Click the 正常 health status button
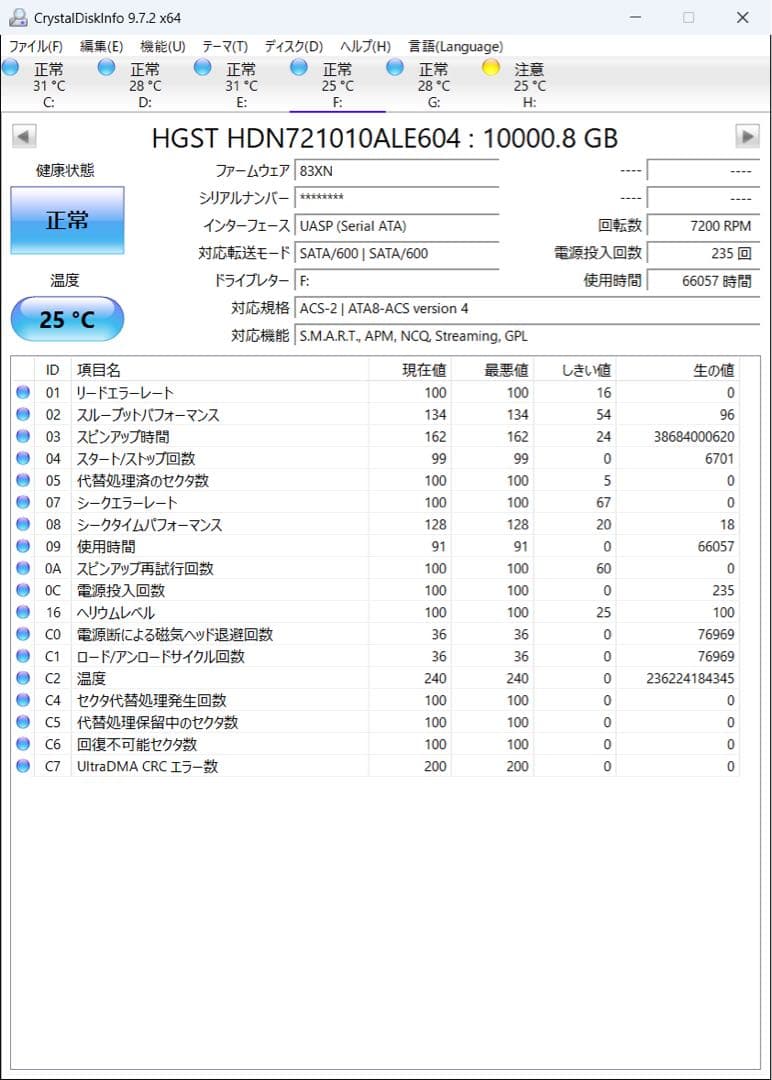772x1080 pixels. [x=67, y=220]
